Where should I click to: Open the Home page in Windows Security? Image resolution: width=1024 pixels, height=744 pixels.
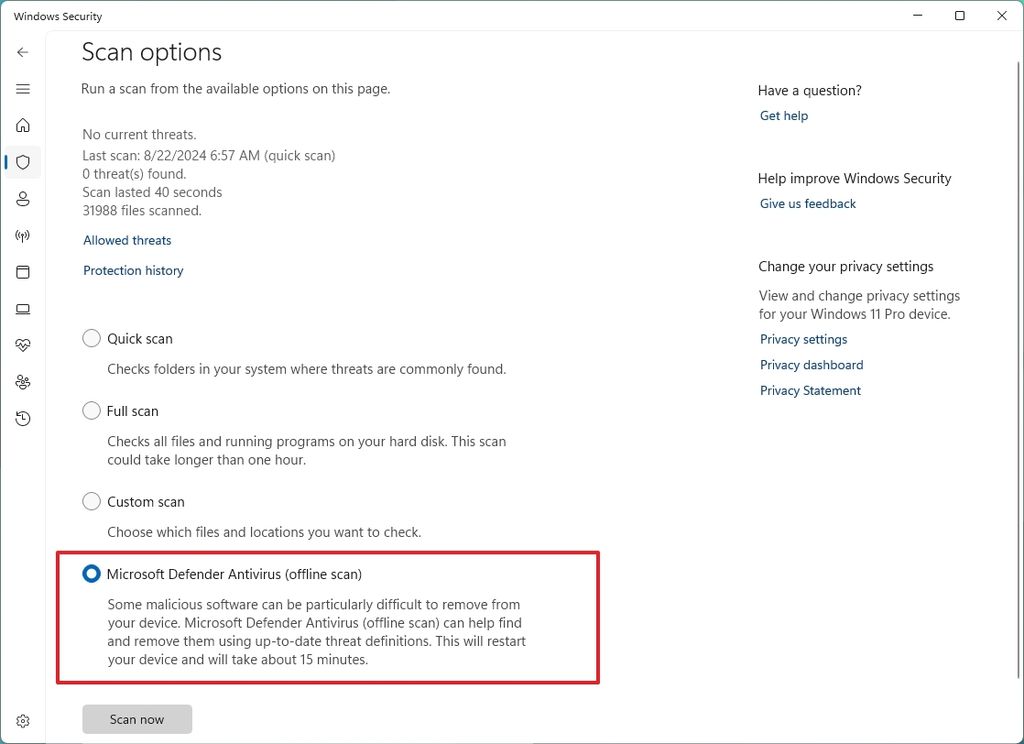click(x=22, y=125)
